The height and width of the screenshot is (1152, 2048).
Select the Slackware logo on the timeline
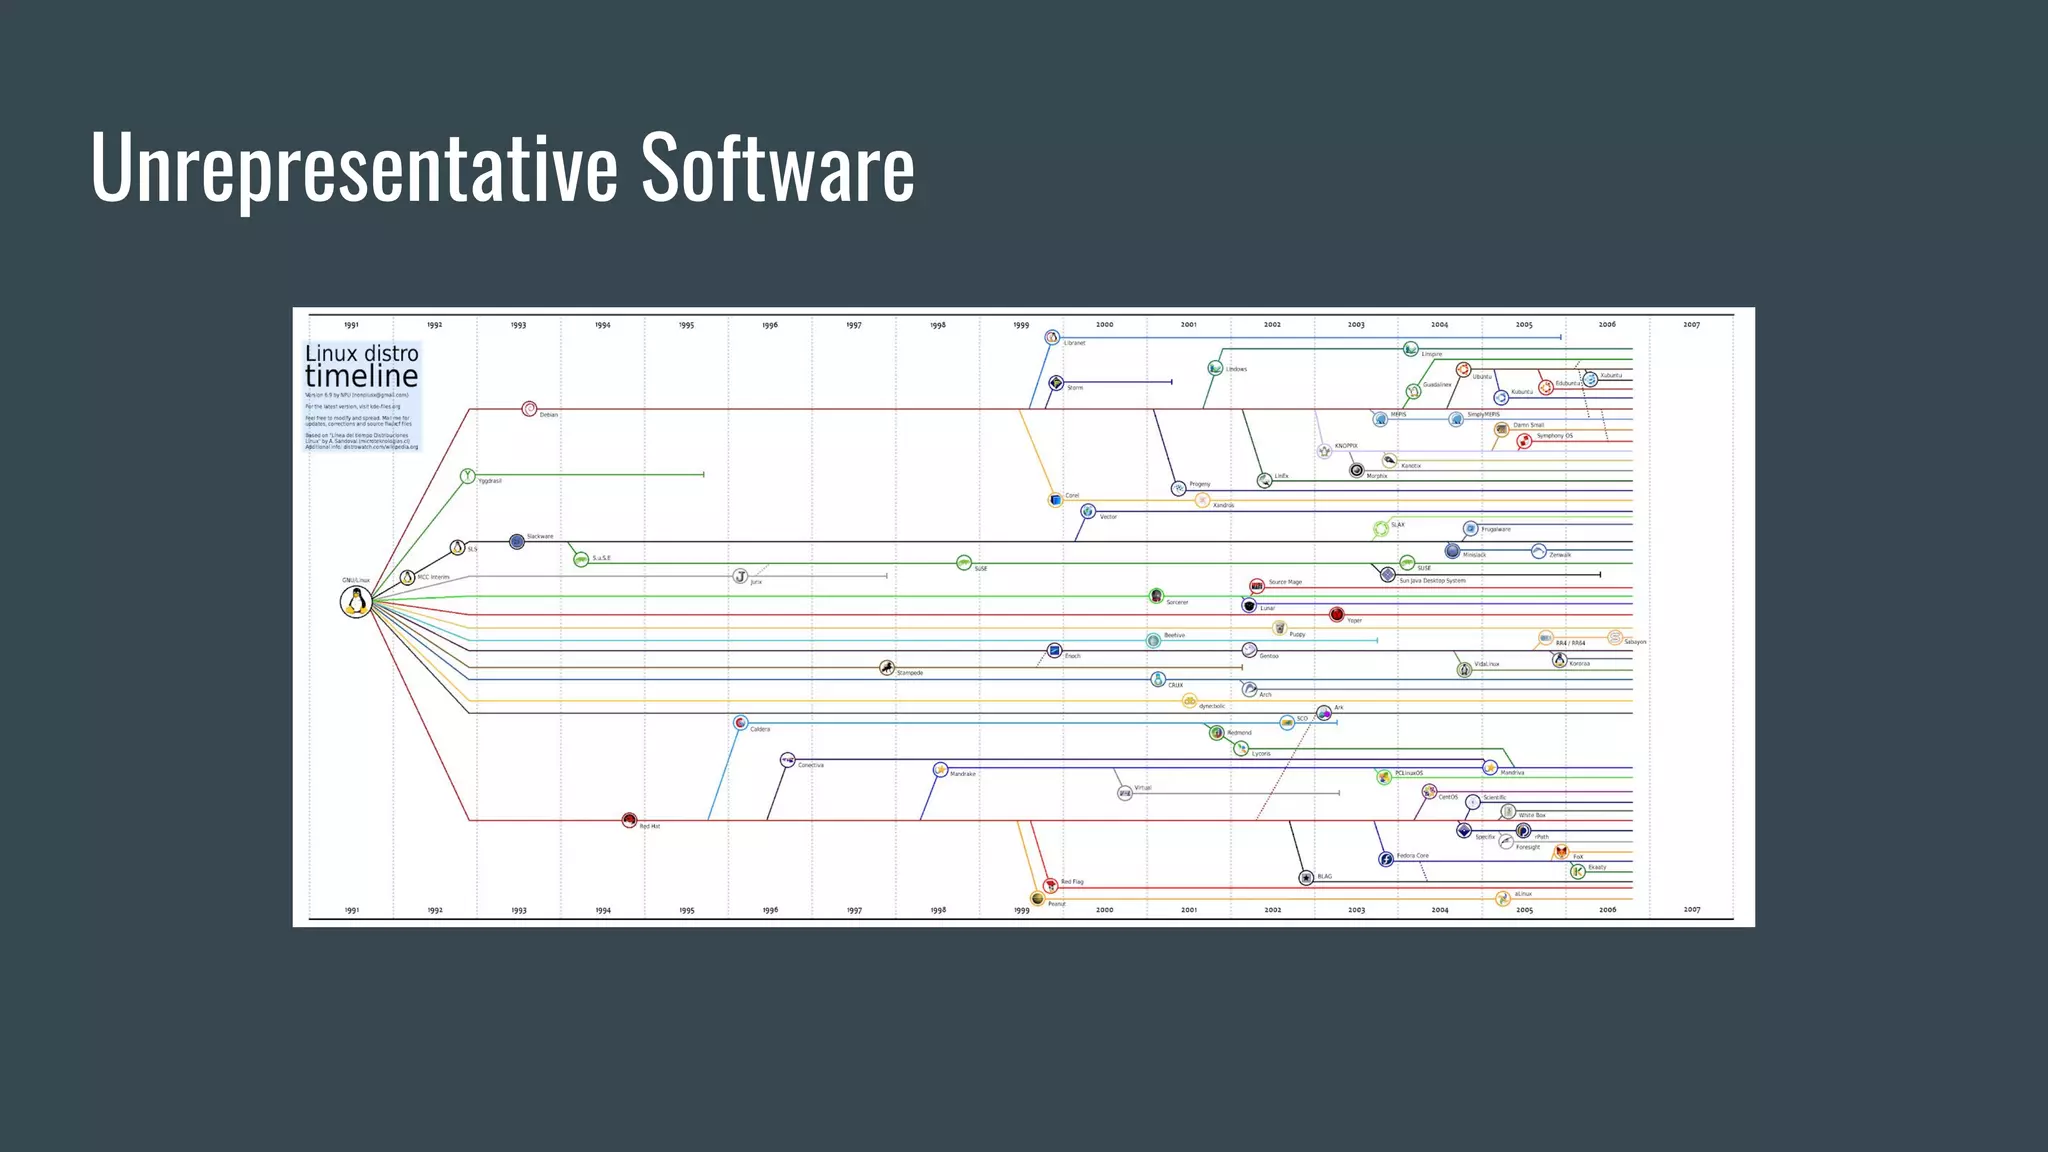516,541
